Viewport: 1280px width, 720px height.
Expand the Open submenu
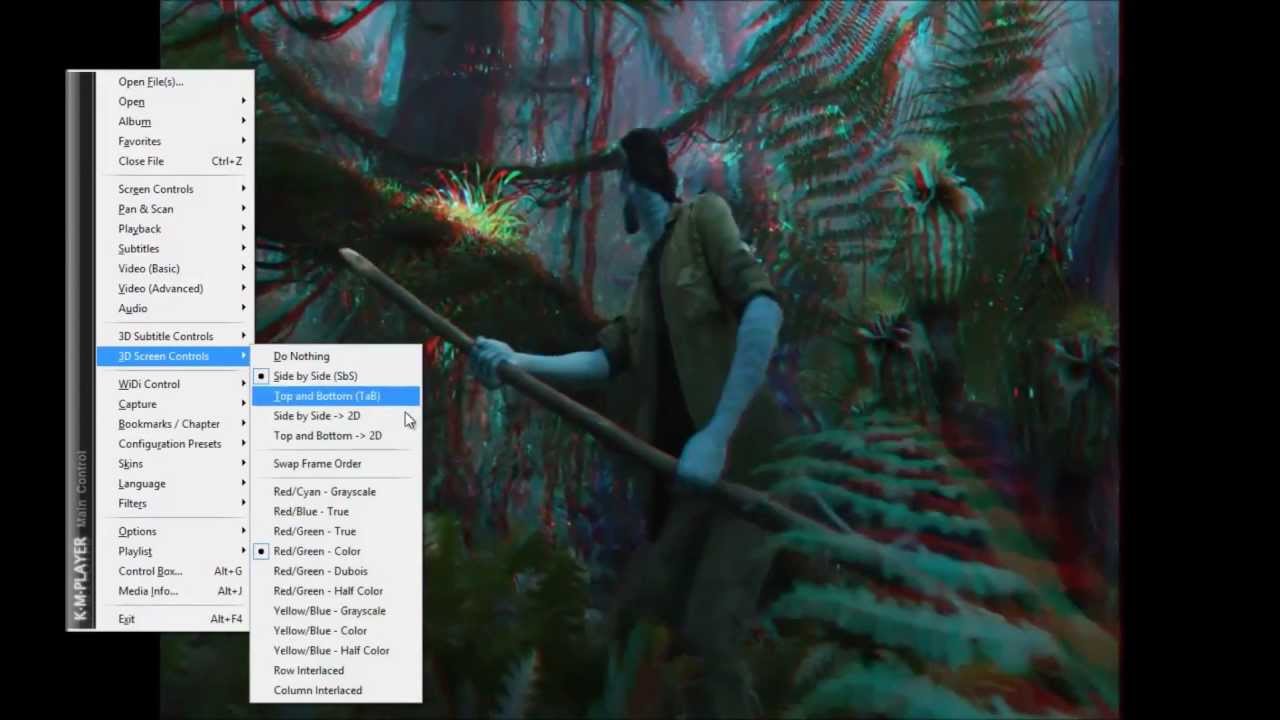pos(174,102)
